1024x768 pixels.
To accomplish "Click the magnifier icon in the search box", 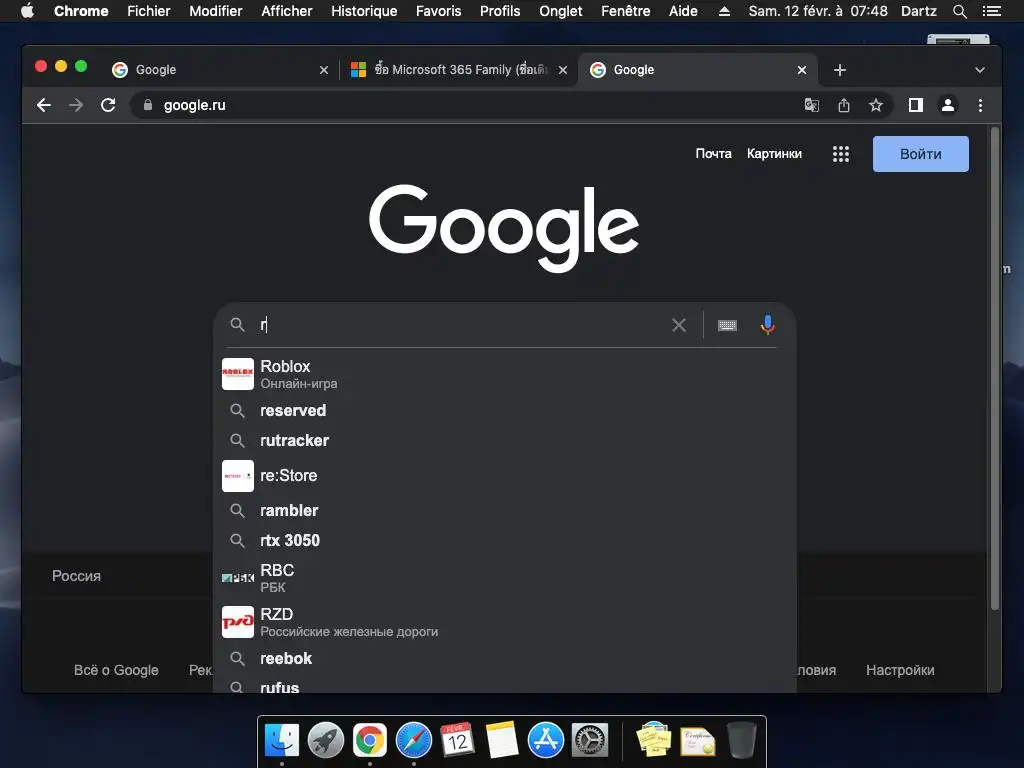I will 237,325.
